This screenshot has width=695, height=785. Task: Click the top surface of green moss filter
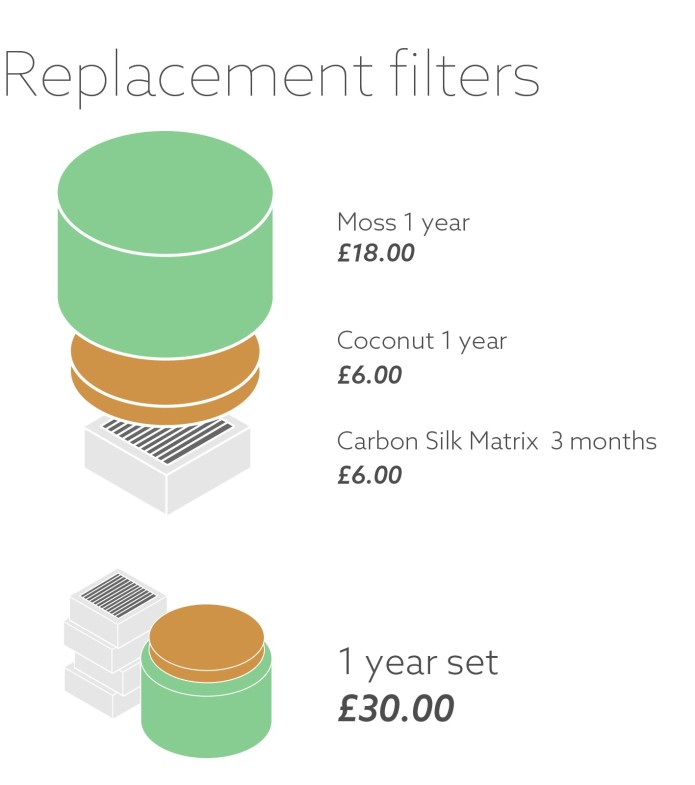tap(165, 193)
